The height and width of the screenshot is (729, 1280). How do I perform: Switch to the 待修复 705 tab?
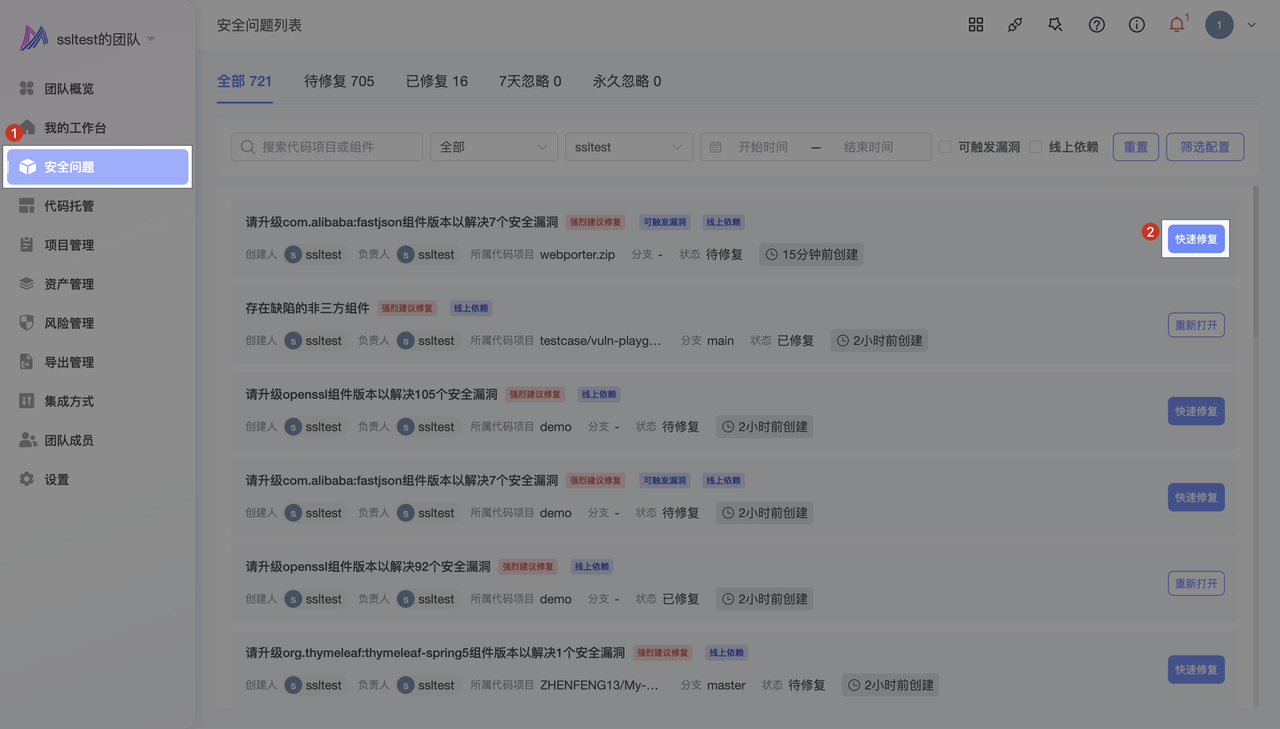click(339, 81)
